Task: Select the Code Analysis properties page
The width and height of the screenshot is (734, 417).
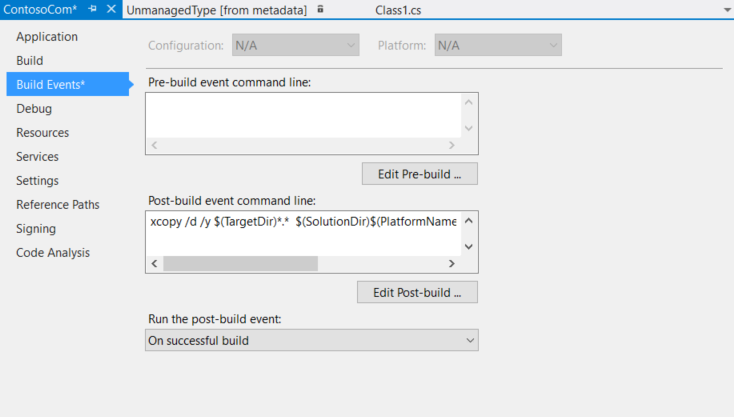Action: 53,253
